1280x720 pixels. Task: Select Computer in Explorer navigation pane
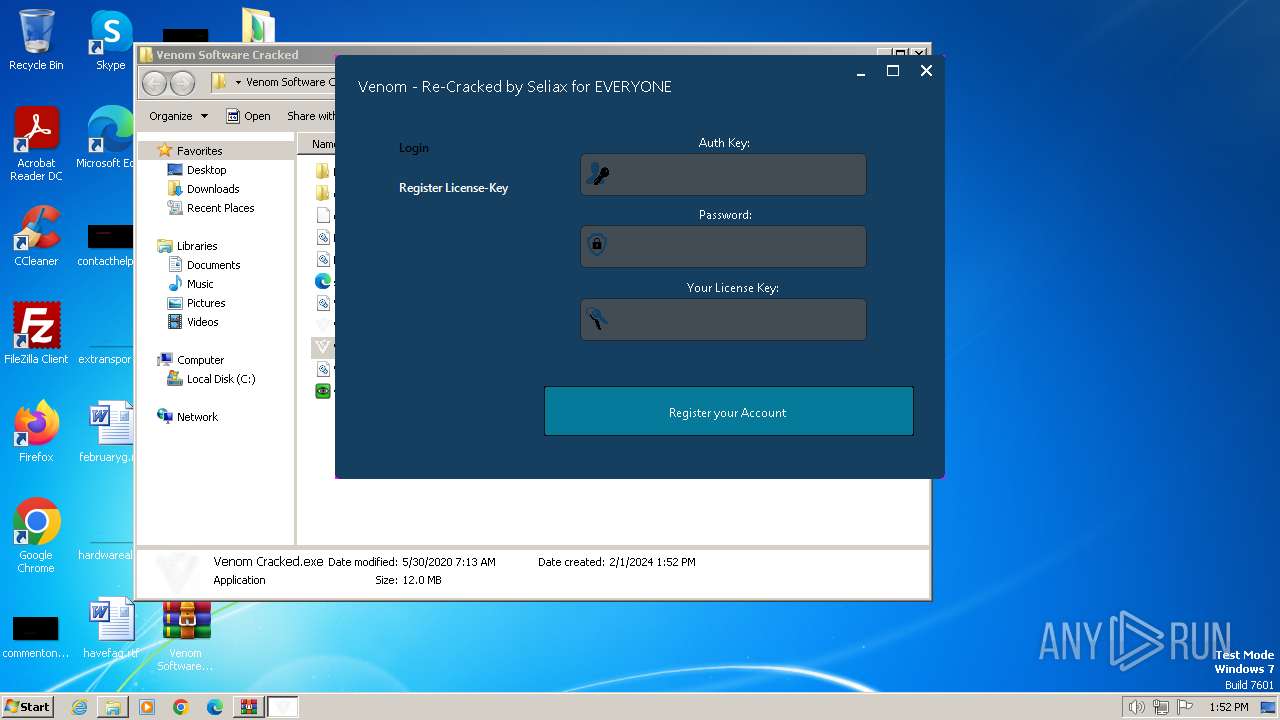coord(200,360)
